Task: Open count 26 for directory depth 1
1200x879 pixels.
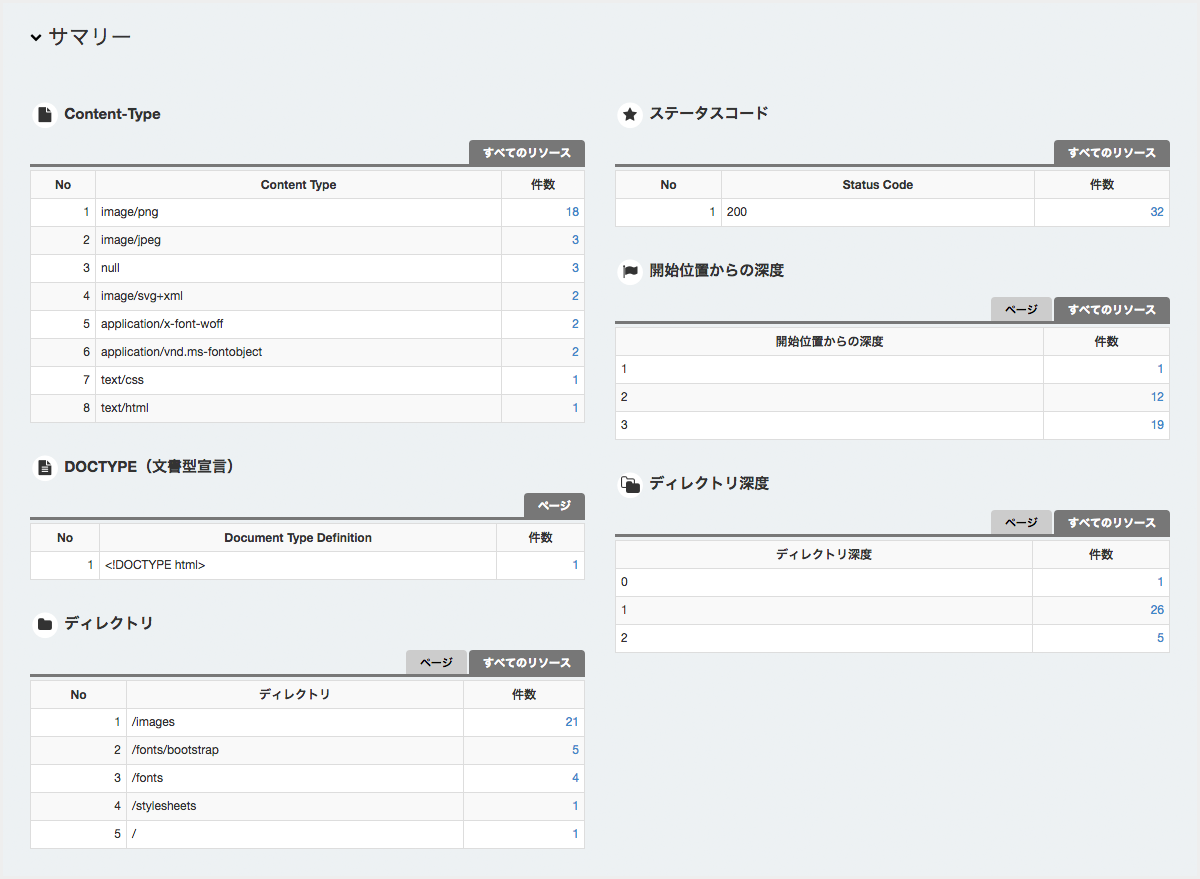Action: (x=1157, y=610)
